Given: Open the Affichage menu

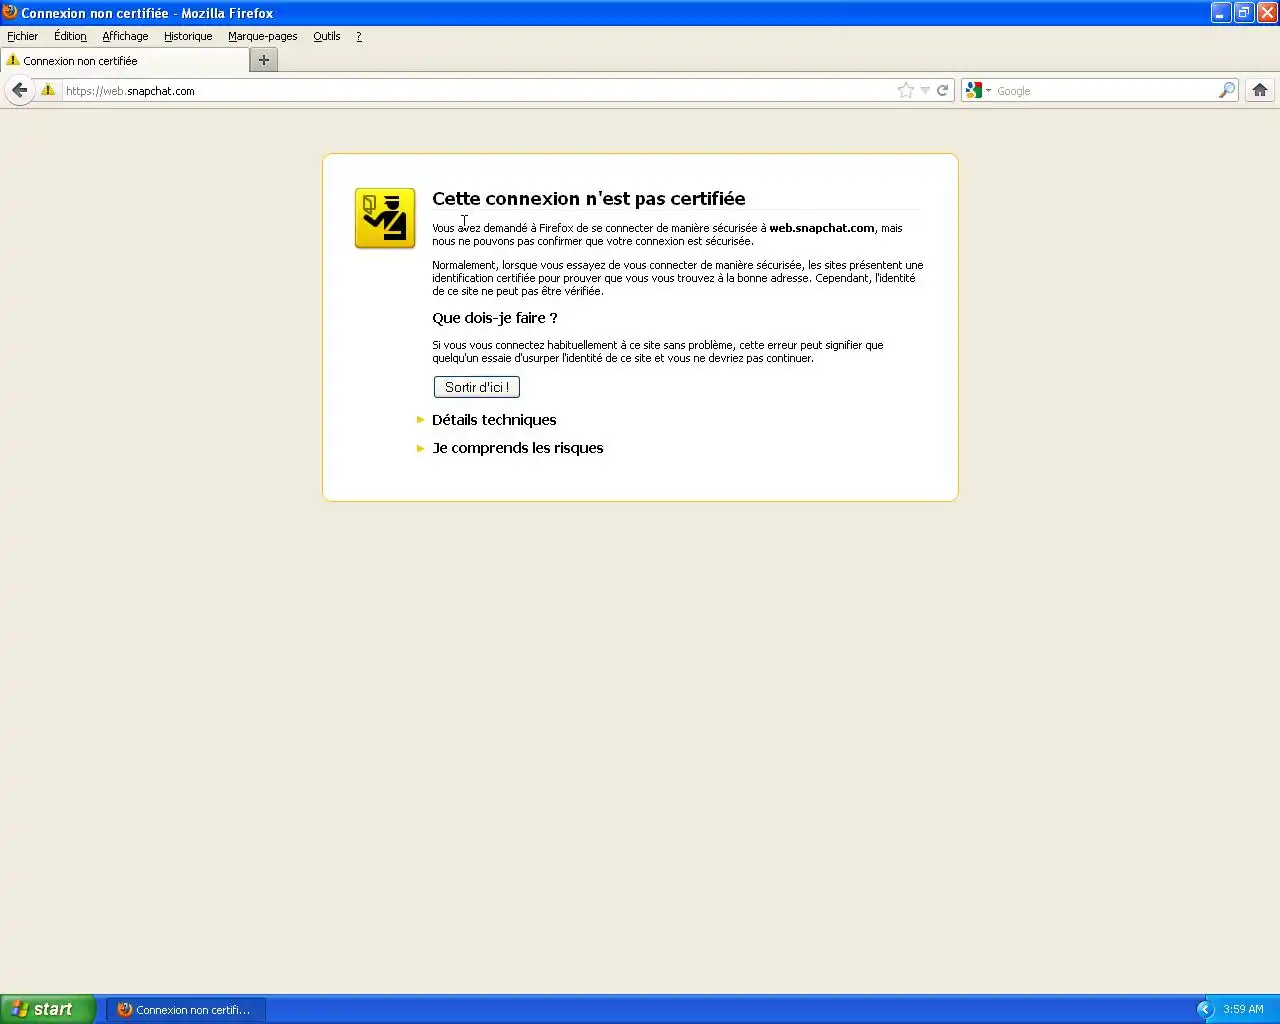Looking at the screenshot, I should pyautogui.click(x=125, y=36).
